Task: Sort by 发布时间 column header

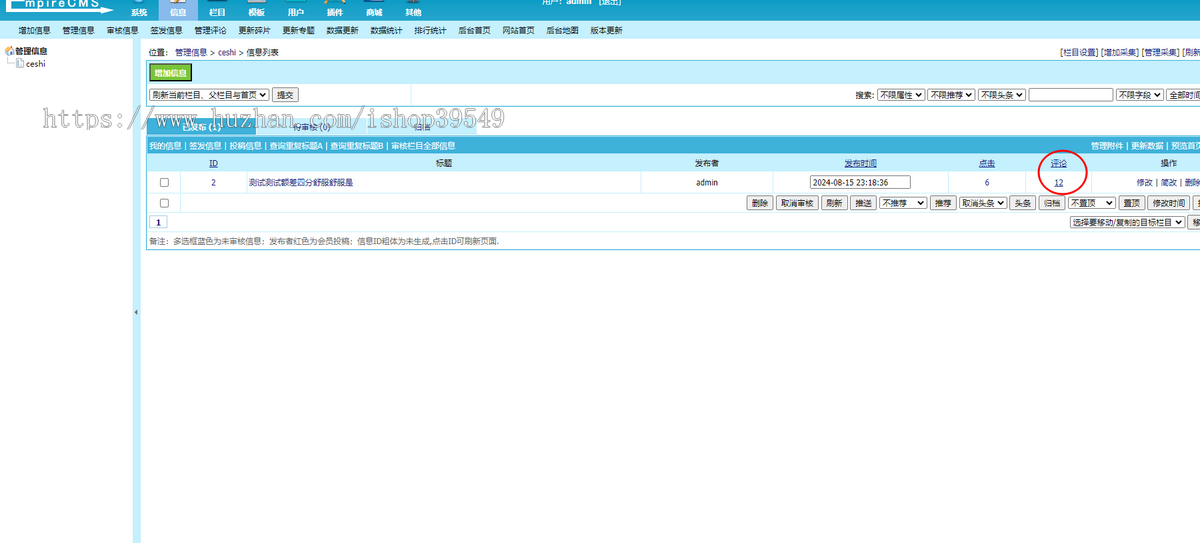Action: pyautogui.click(x=860, y=163)
